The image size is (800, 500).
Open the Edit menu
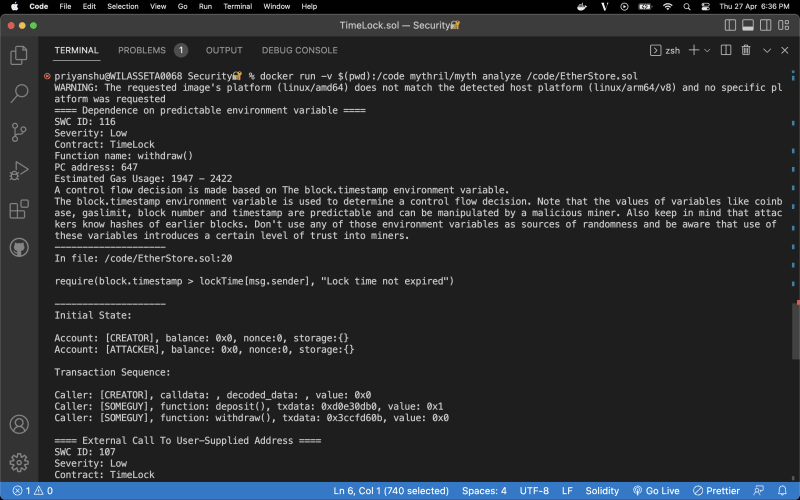click(x=89, y=6)
